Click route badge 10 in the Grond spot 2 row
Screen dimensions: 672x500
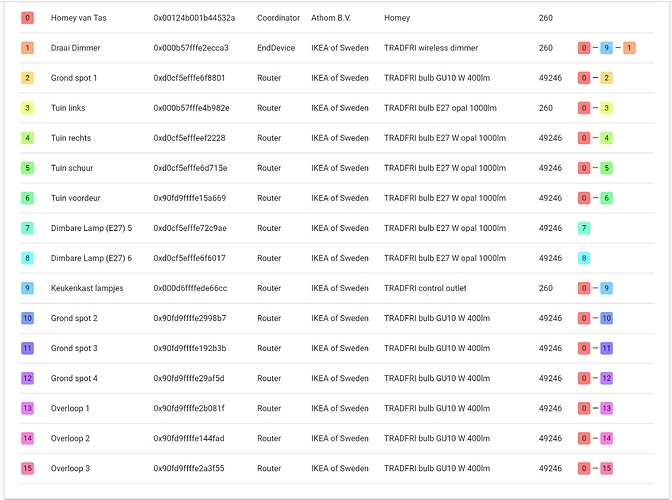pos(606,318)
